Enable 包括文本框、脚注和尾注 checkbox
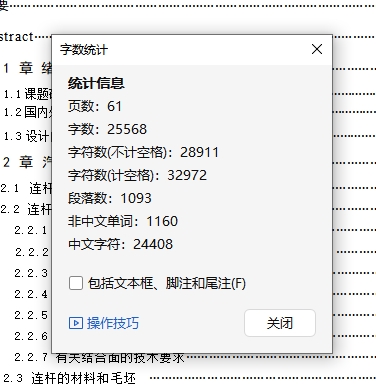This screenshot has height=387, width=376. coord(76,283)
